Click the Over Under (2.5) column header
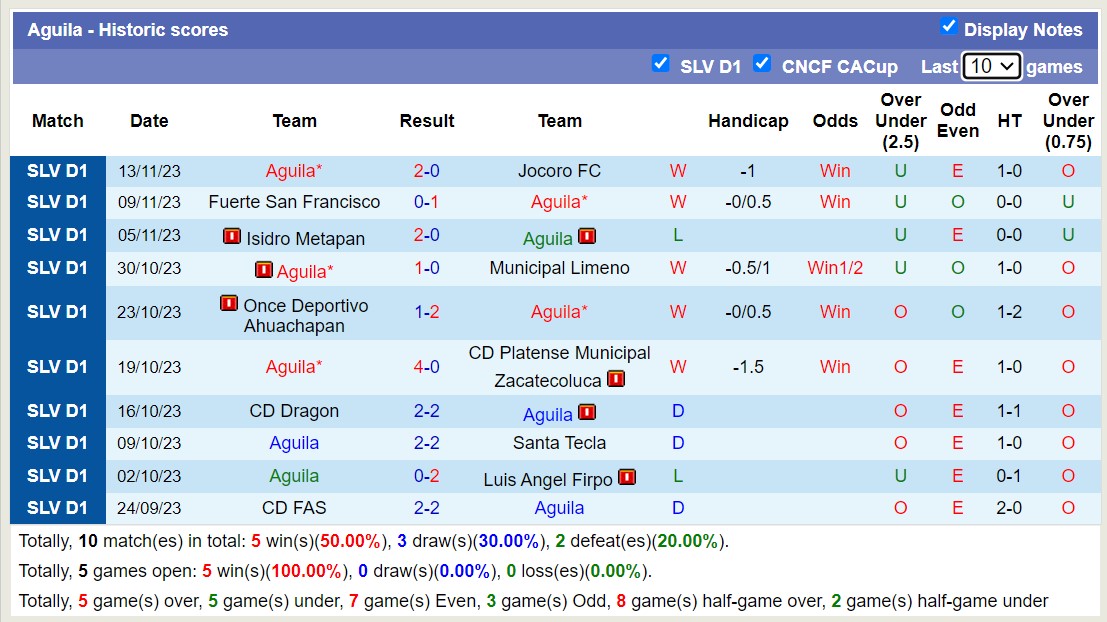Image resolution: width=1107 pixels, height=622 pixels. [900, 121]
